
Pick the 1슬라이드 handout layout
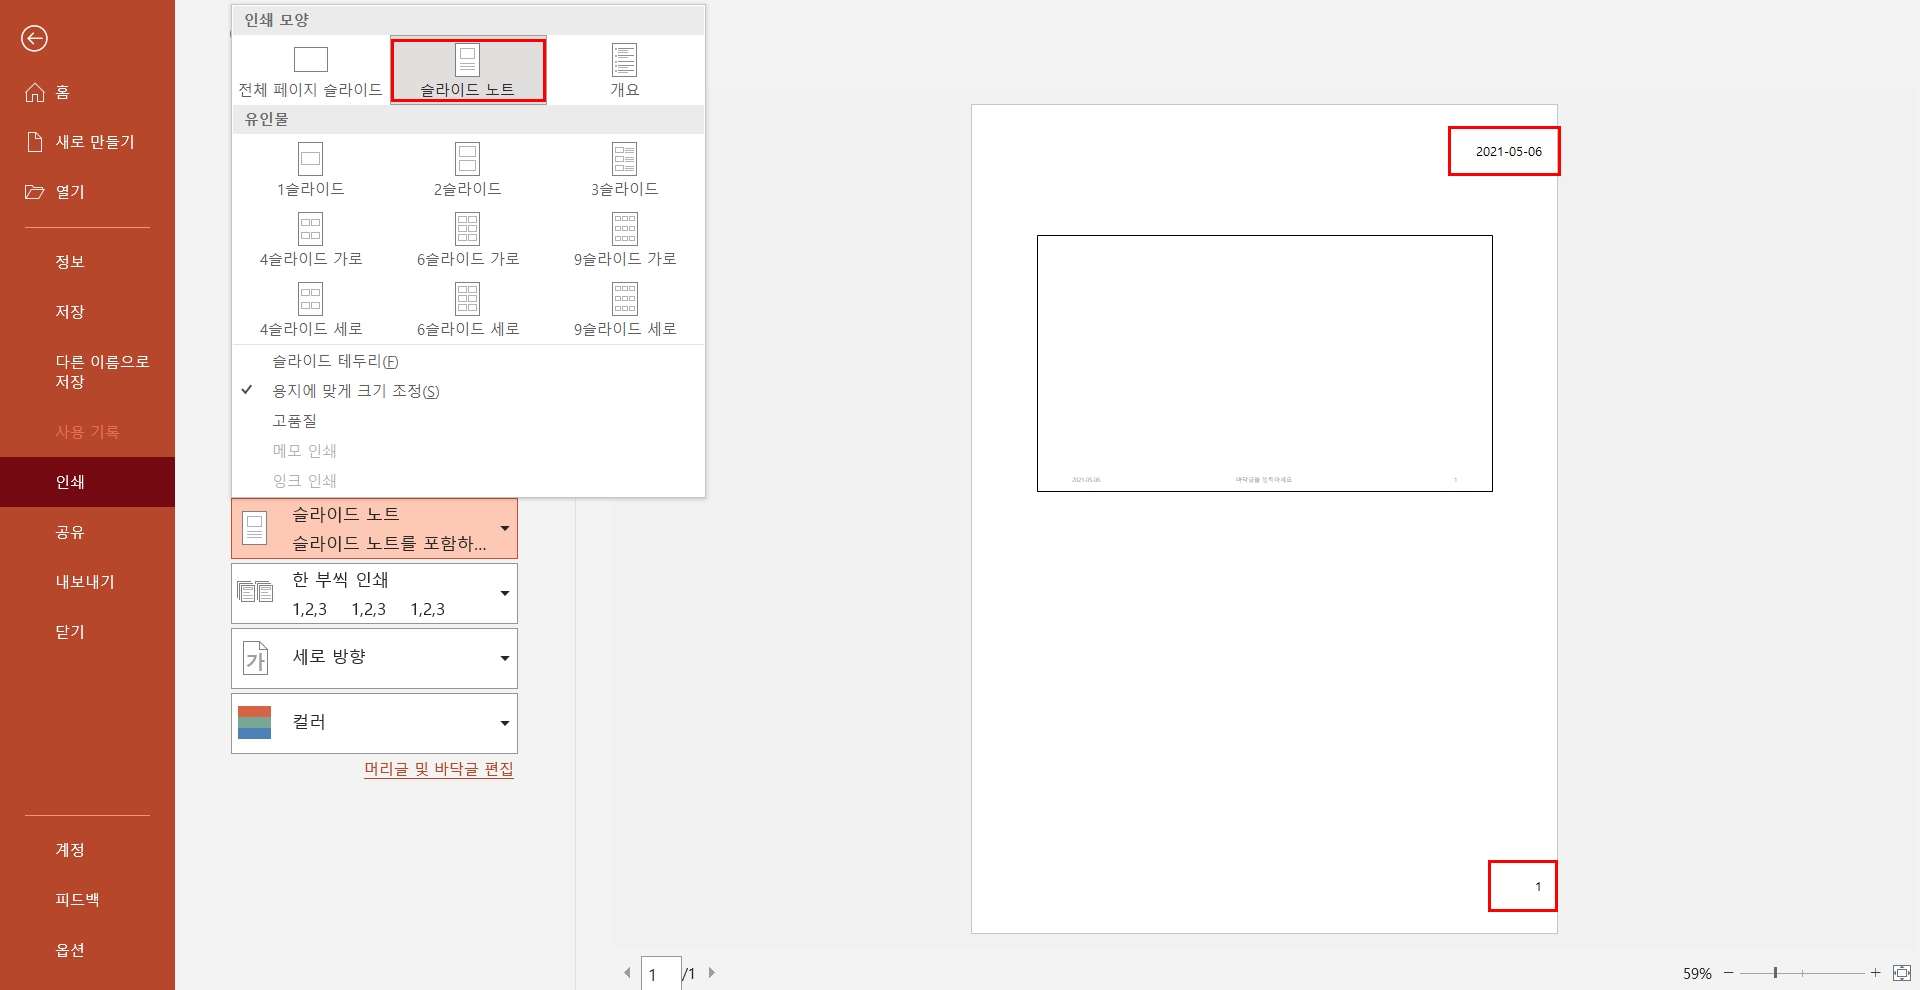[310, 169]
